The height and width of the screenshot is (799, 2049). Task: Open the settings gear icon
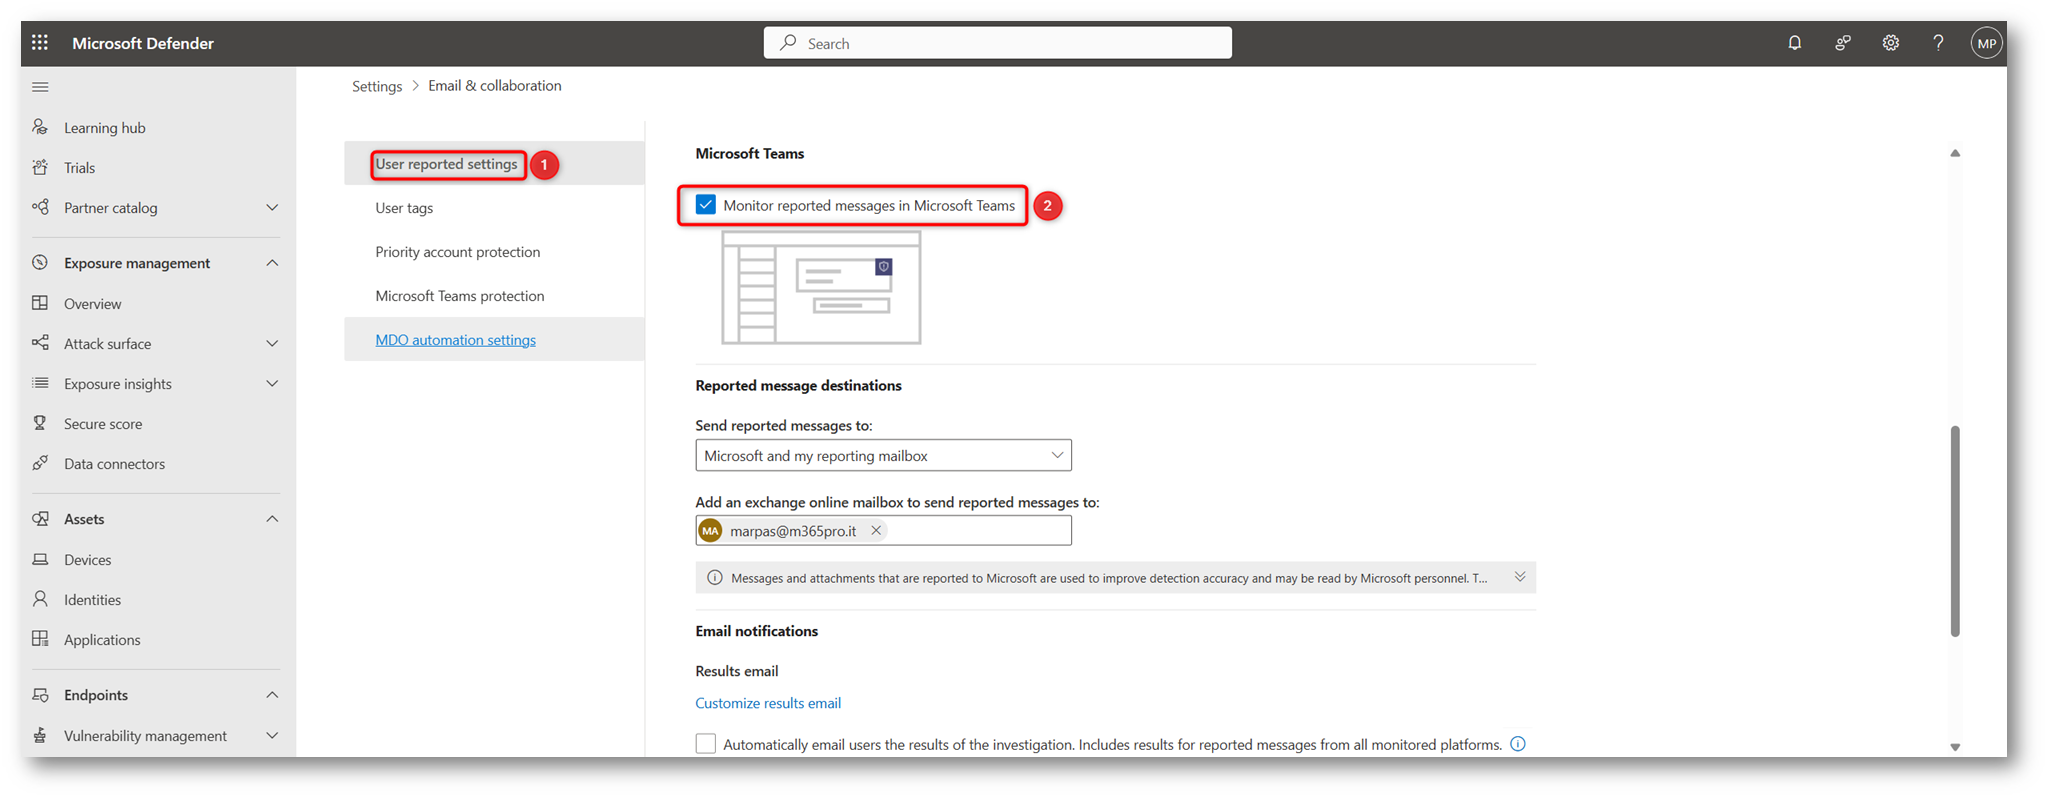click(x=1891, y=43)
